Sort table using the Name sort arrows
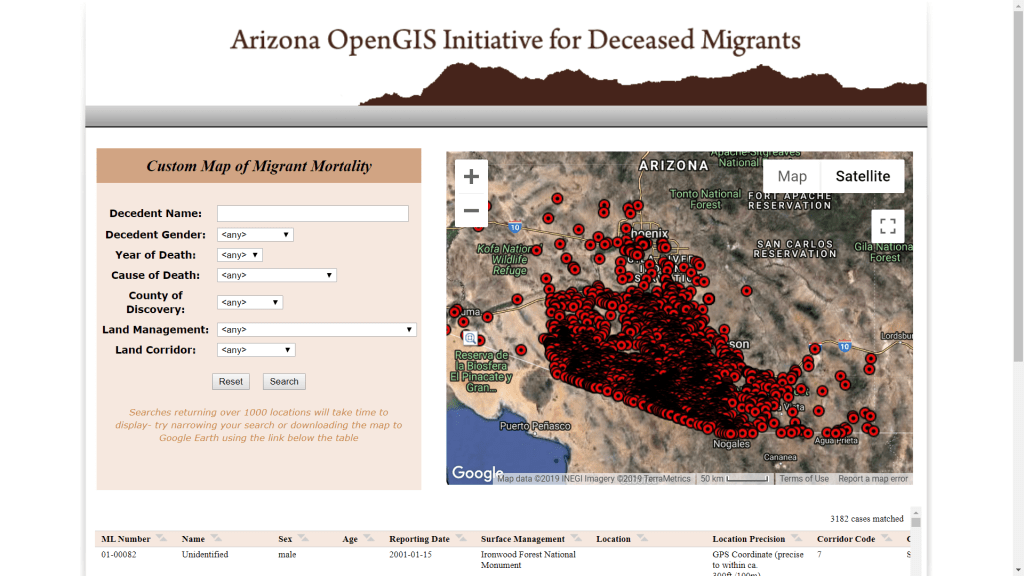The height and width of the screenshot is (576, 1024). [215, 539]
